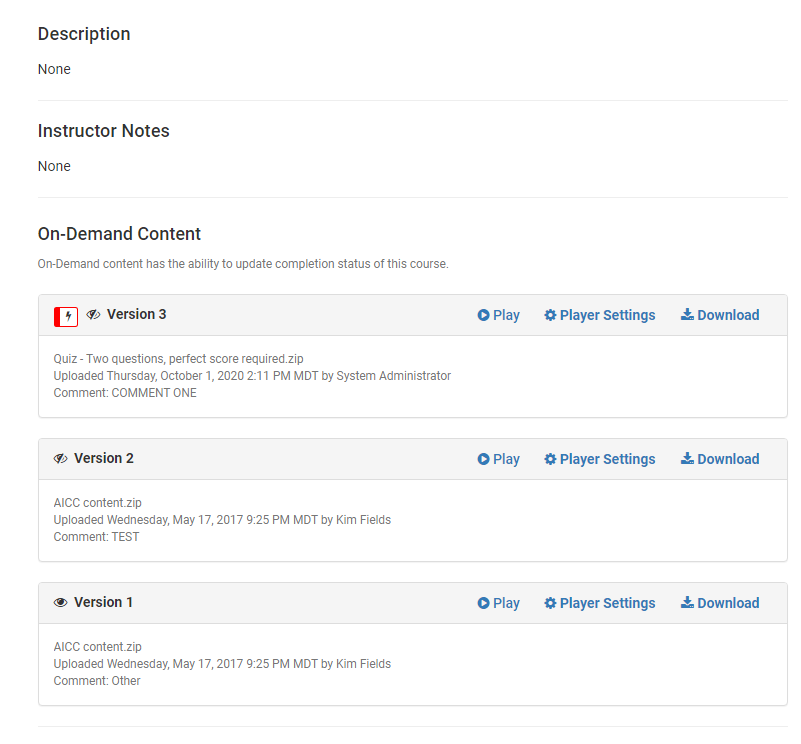Toggle the hidden-eye icon beside Version 2

coord(60,458)
